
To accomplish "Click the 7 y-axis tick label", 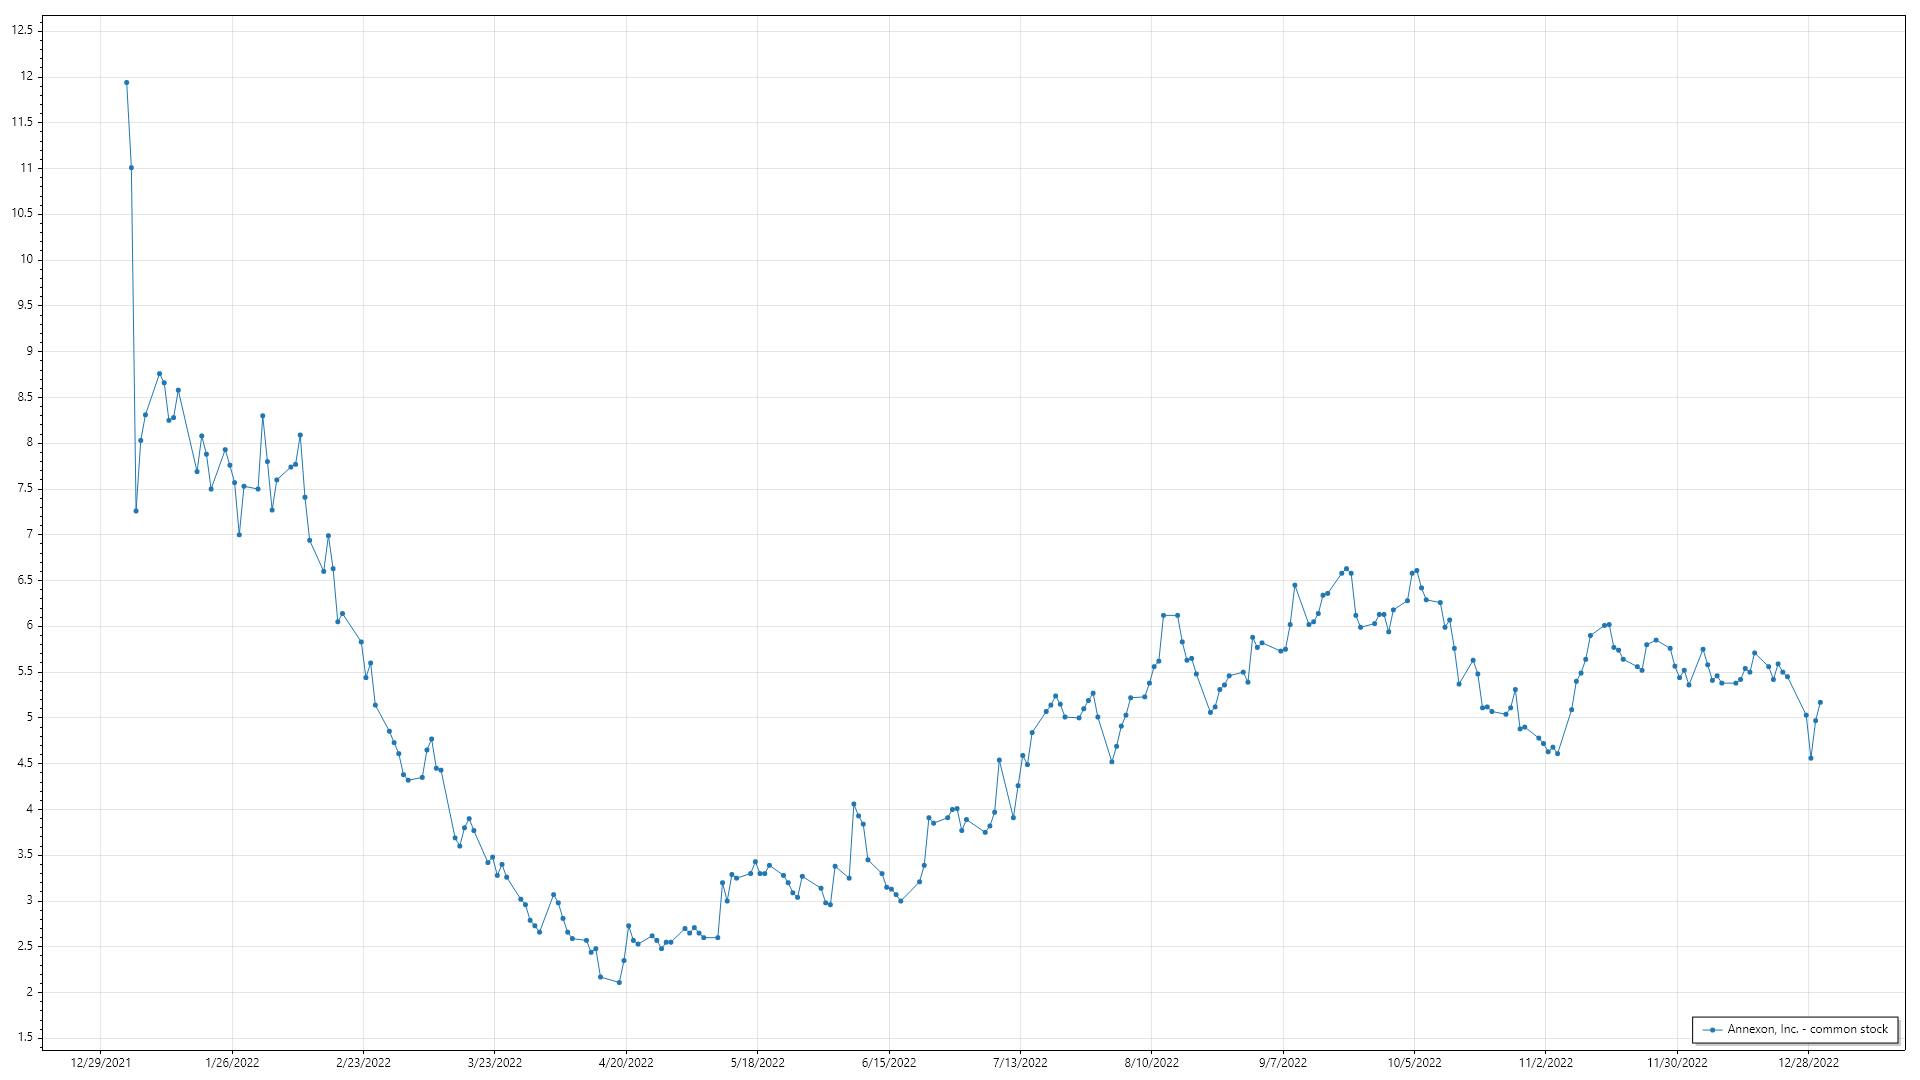I will [30, 534].
